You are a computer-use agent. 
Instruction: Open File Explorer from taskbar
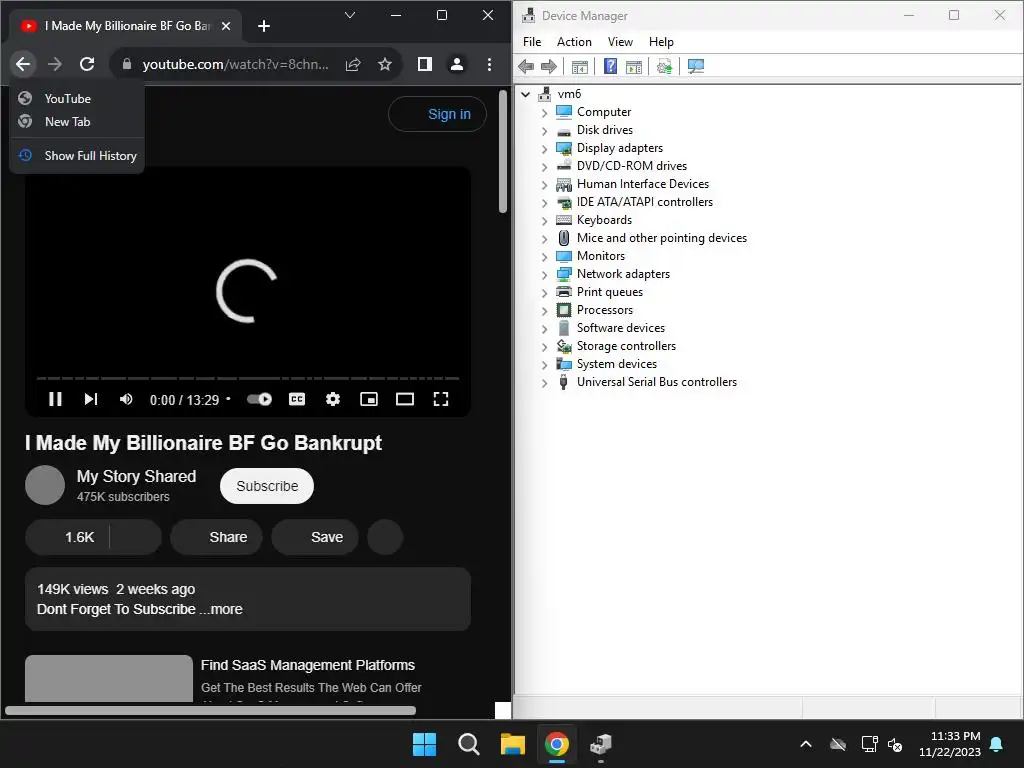point(513,744)
